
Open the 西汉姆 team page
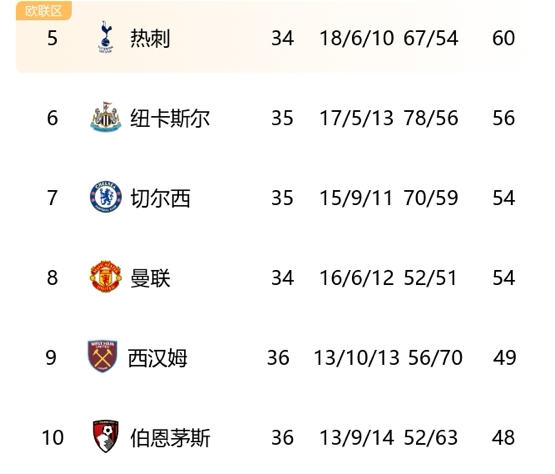pyautogui.click(x=158, y=358)
